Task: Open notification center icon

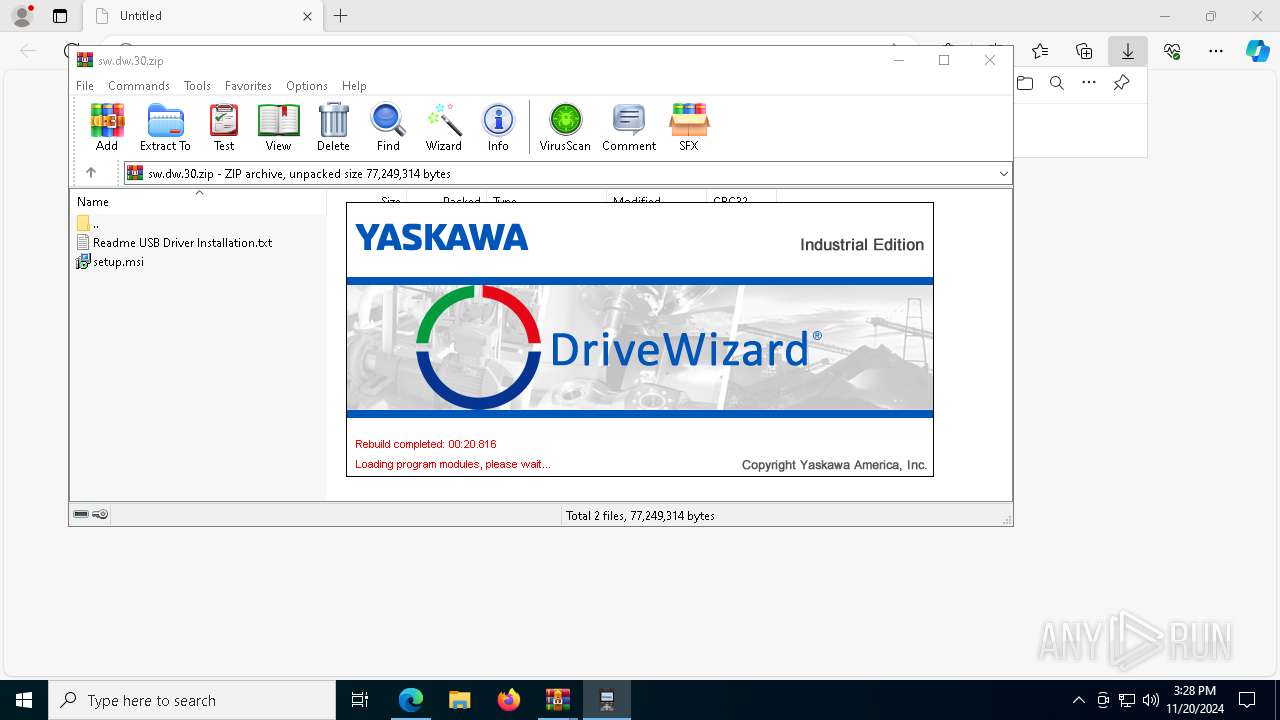Action: tap(1247, 700)
